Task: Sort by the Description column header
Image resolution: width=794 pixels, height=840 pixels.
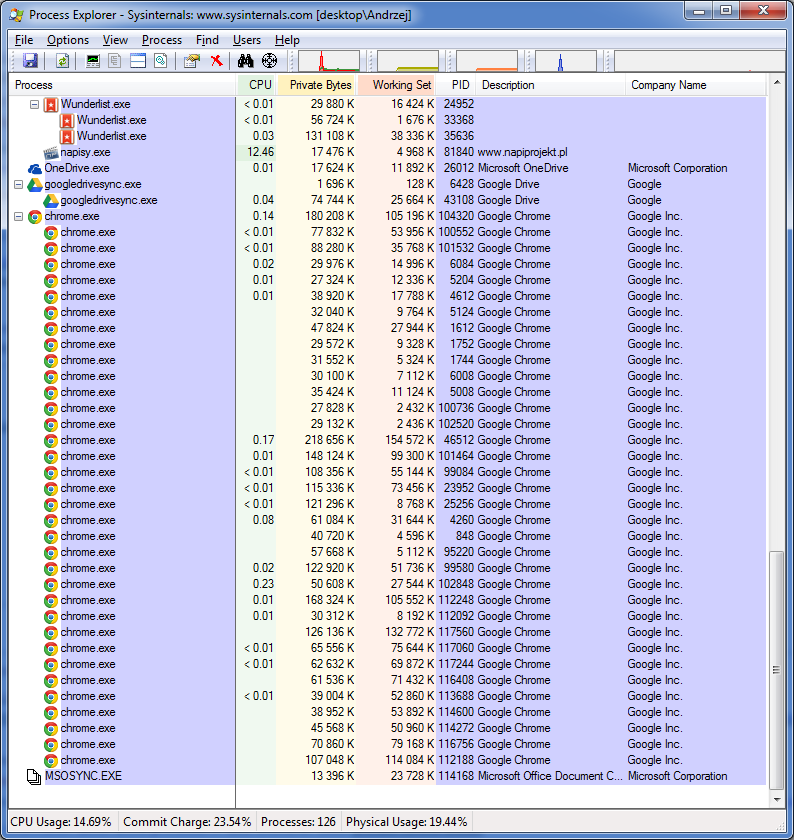Action: tap(550, 85)
